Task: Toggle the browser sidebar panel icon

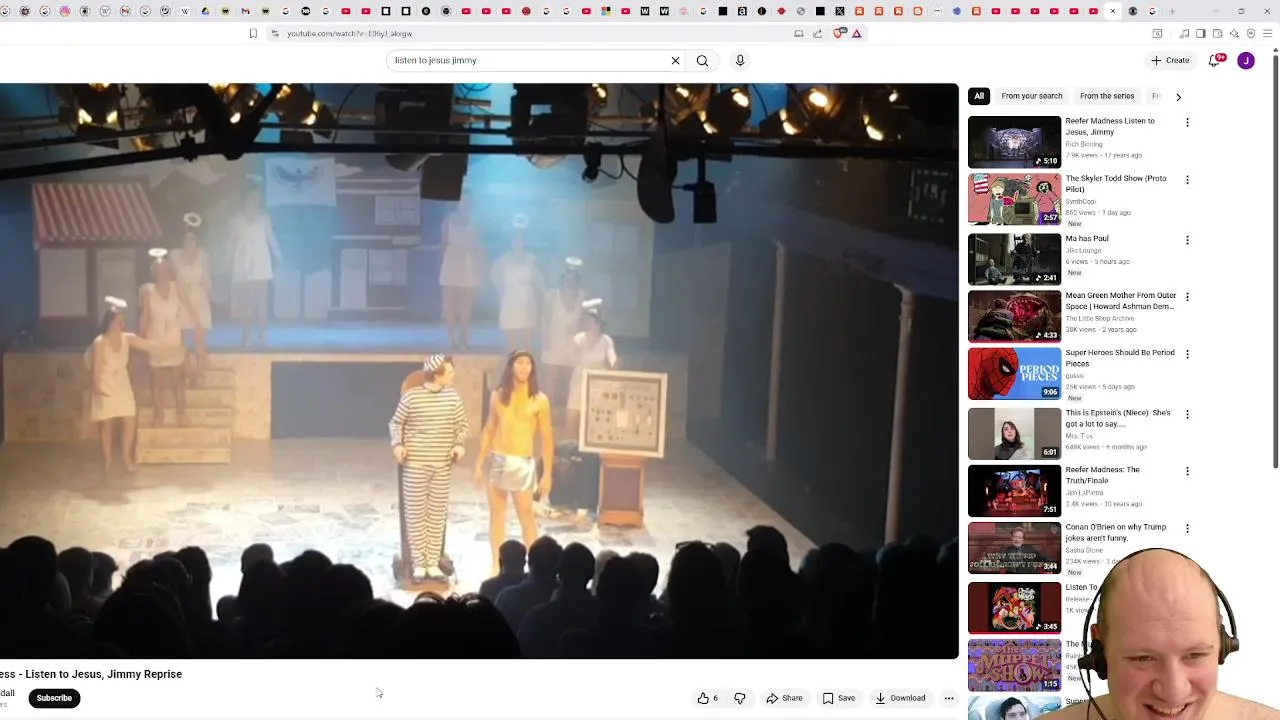Action: point(1200,33)
